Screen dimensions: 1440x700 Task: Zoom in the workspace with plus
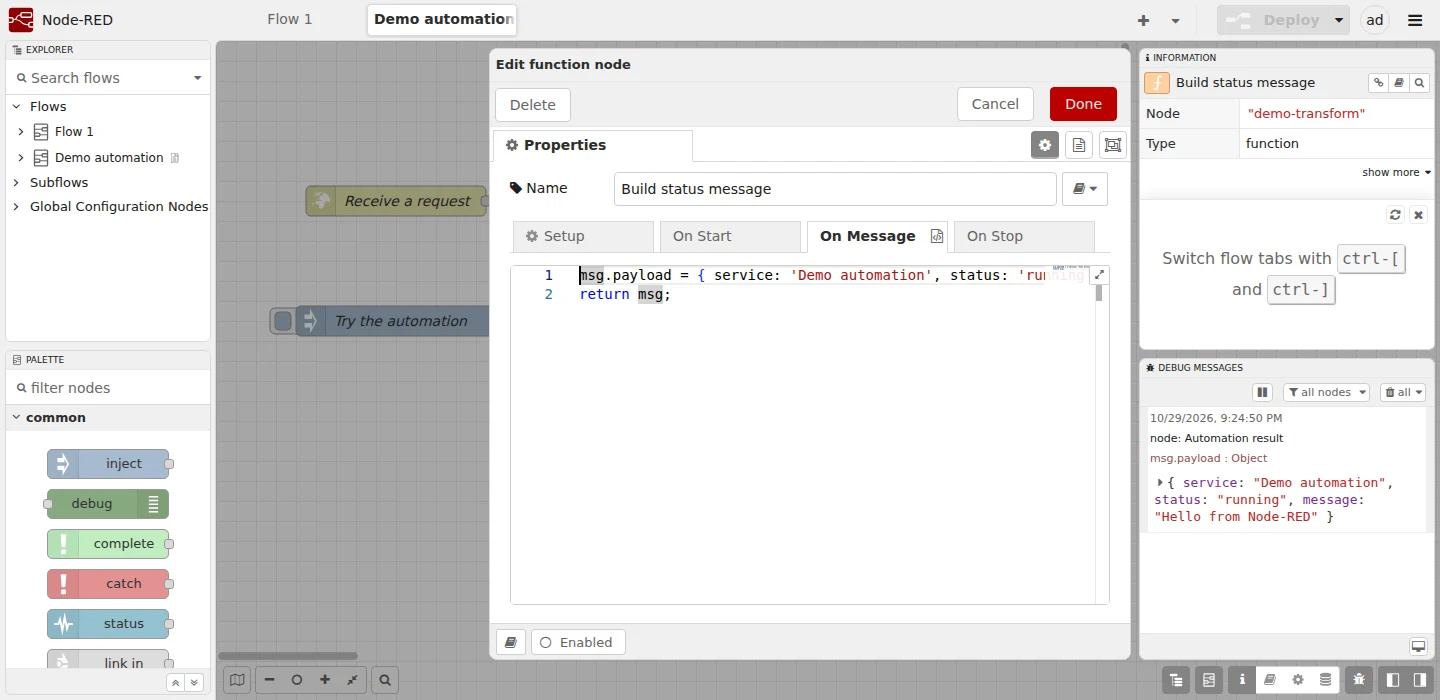[x=325, y=680]
